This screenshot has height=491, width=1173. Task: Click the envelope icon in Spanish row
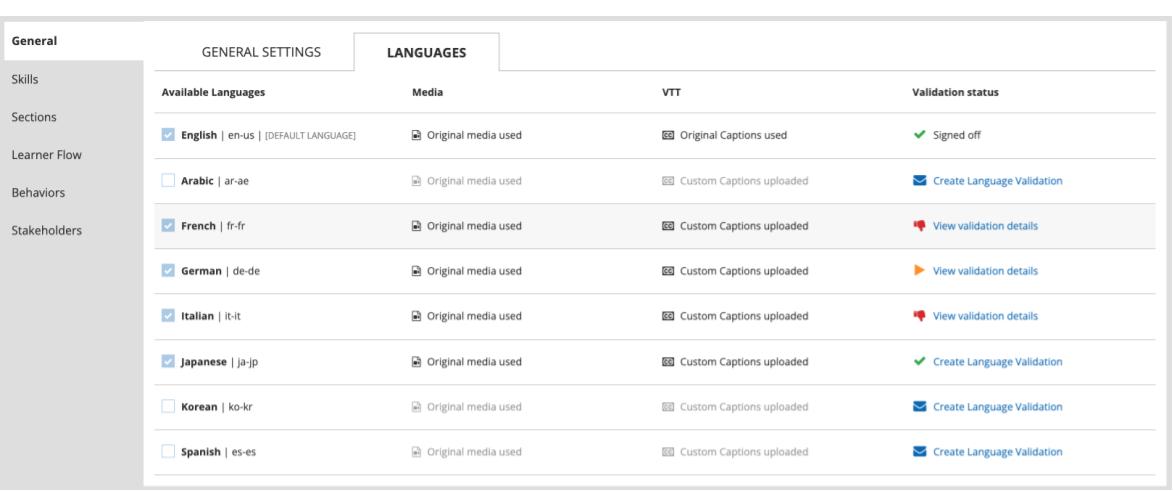[919, 452]
